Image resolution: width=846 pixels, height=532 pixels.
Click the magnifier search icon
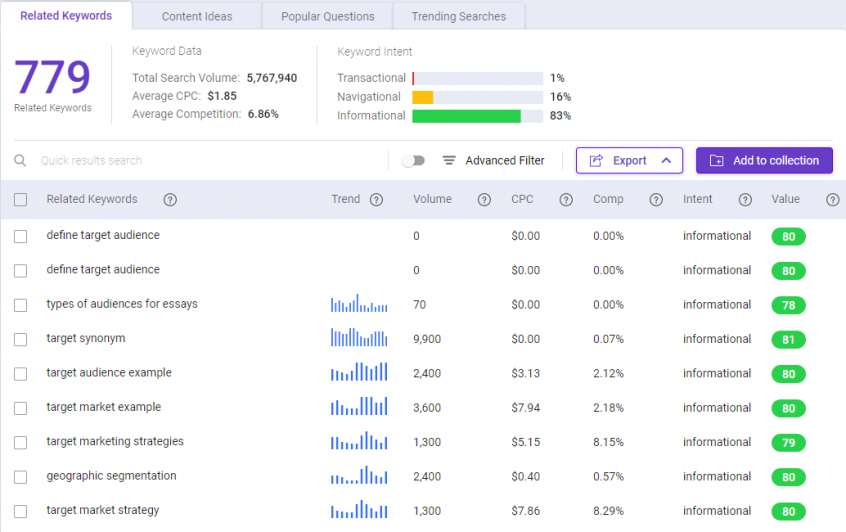point(20,160)
